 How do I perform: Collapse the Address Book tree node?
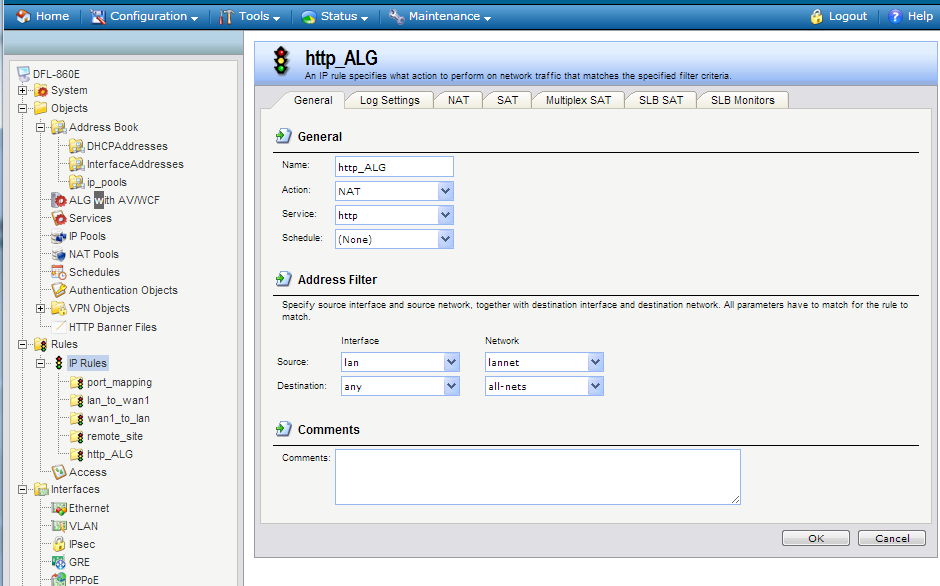[x=41, y=127]
